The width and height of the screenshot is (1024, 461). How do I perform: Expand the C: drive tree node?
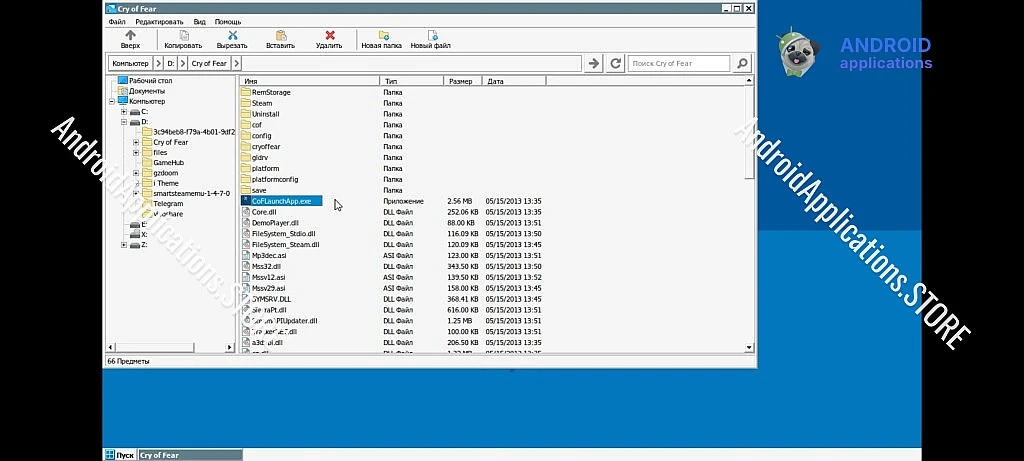tap(124, 112)
